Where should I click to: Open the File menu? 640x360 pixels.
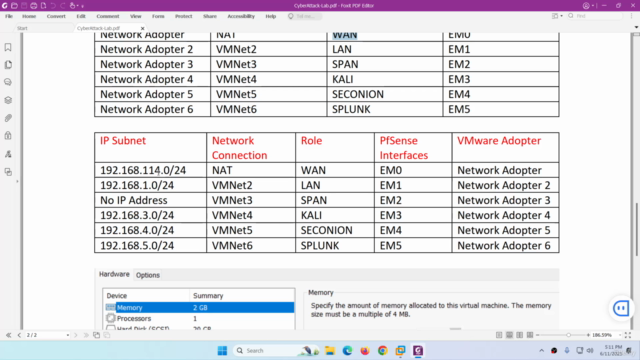click(x=9, y=16)
